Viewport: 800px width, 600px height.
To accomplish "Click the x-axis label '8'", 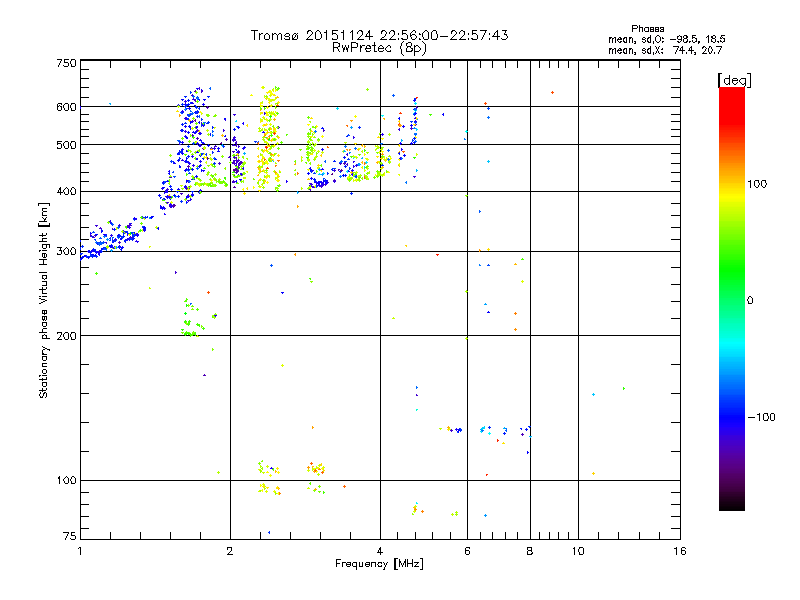I will [530, 551].
